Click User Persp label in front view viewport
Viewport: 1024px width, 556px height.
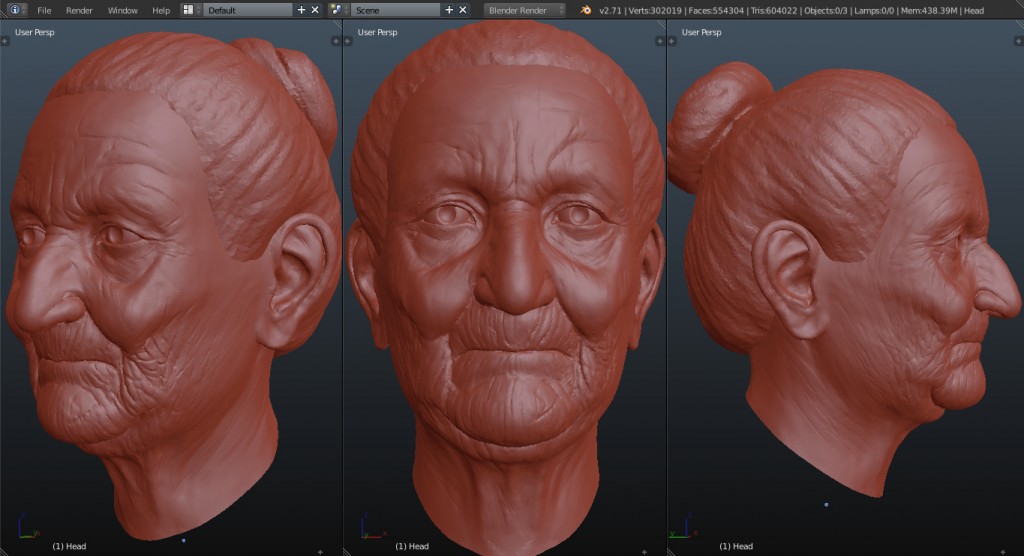[377, 32]
